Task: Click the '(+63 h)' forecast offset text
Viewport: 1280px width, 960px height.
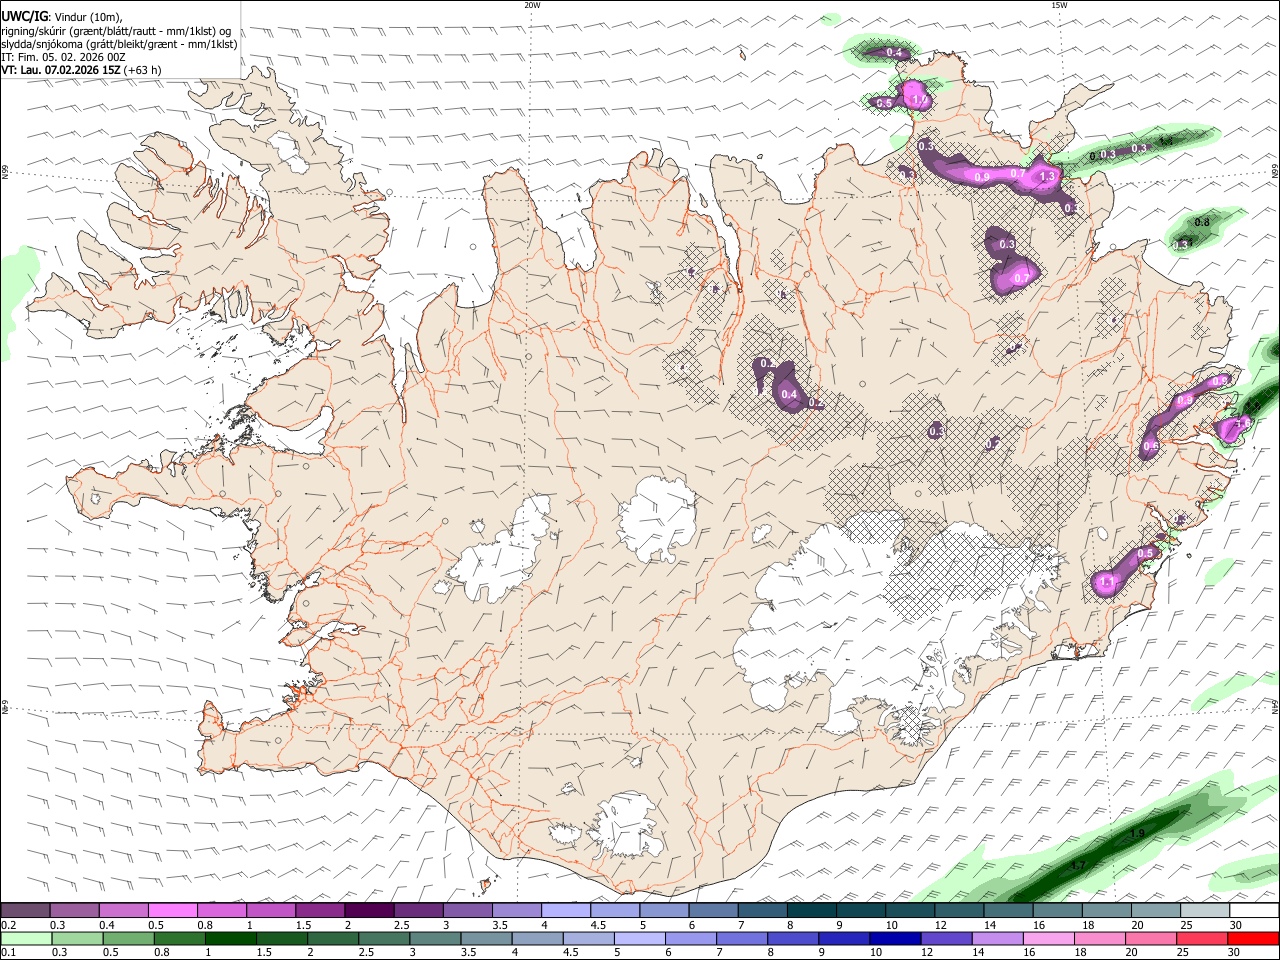Action: (144, 70)
